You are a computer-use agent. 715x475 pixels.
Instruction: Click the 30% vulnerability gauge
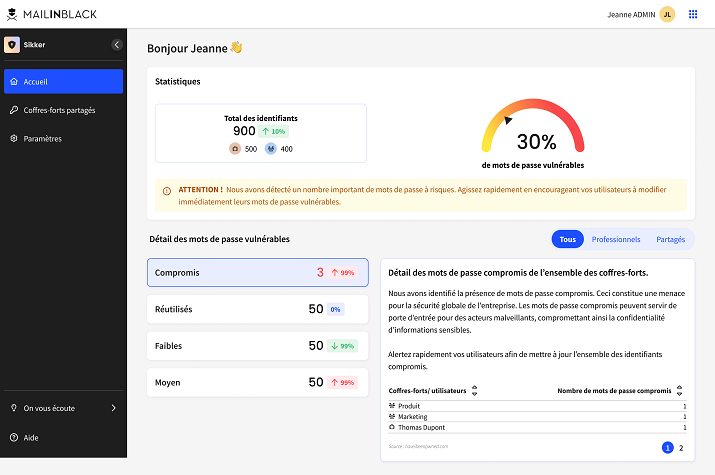pos(533,126)
